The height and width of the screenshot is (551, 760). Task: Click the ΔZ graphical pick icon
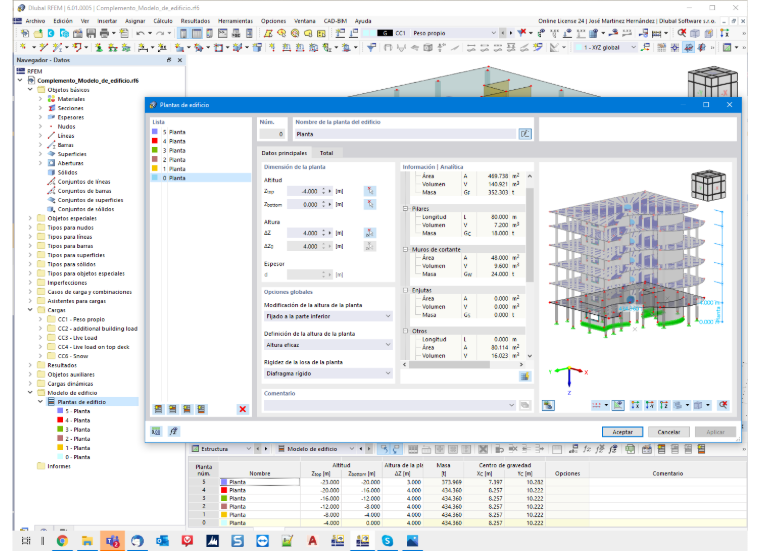pos(370,233)
